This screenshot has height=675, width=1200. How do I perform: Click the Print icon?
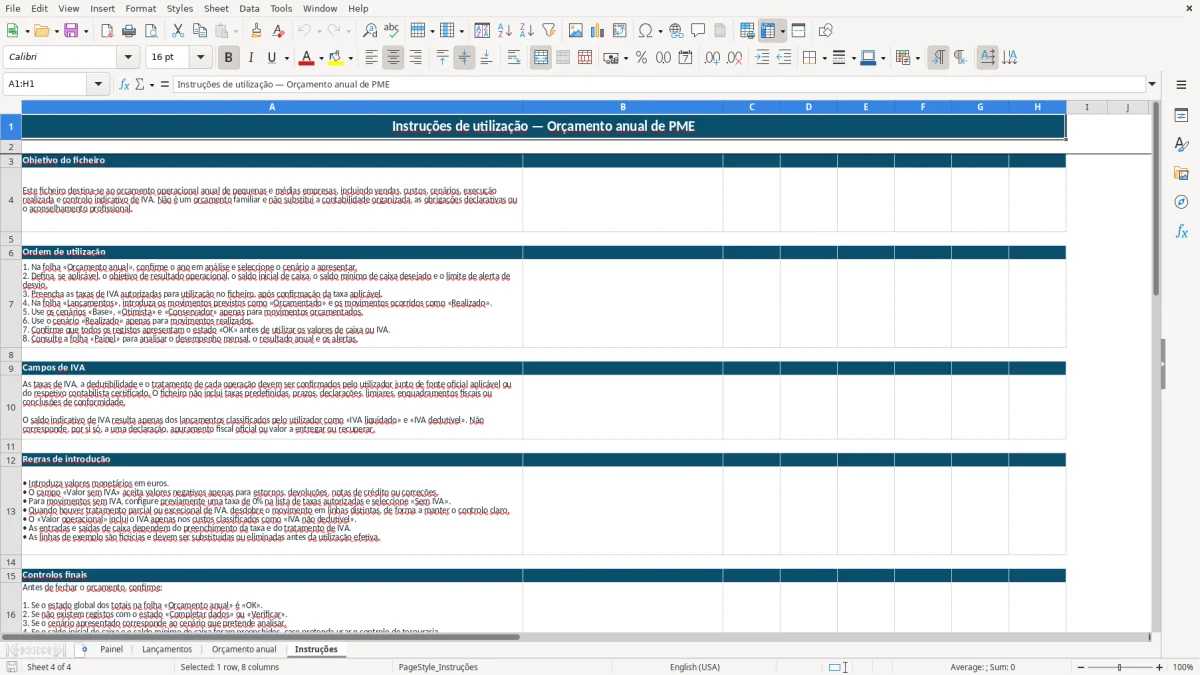pyautogui.click(x=129, y=31)
